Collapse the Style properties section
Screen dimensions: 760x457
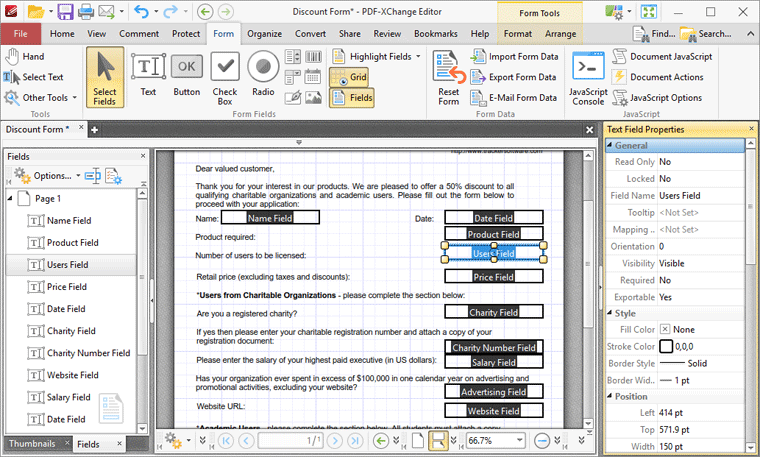609,313
